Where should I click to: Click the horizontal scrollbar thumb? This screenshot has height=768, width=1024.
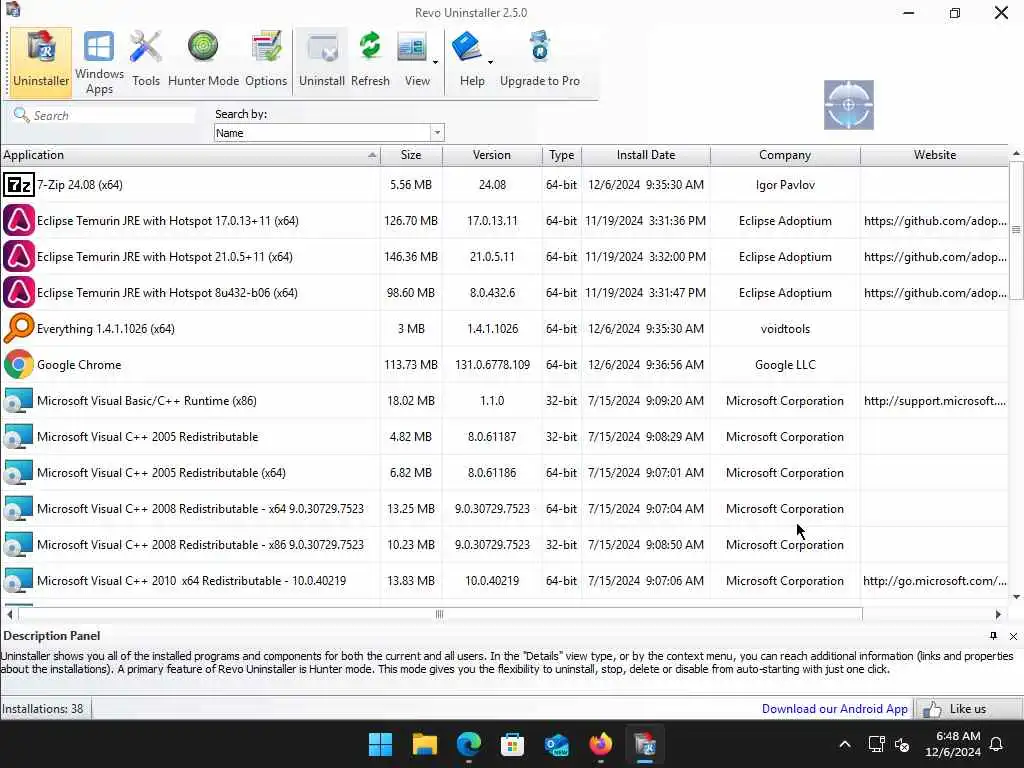pyautogui.click(x=440, y=614)
